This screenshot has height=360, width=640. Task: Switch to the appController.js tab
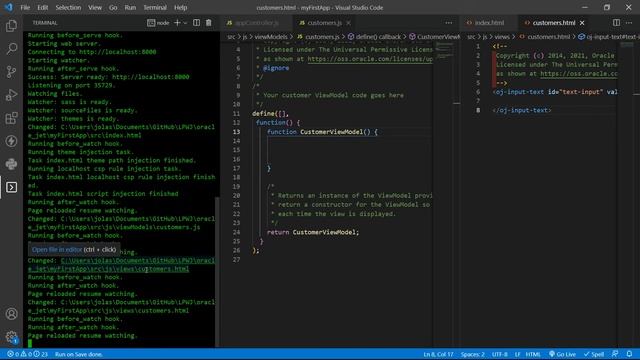click(x=256, y=23)
